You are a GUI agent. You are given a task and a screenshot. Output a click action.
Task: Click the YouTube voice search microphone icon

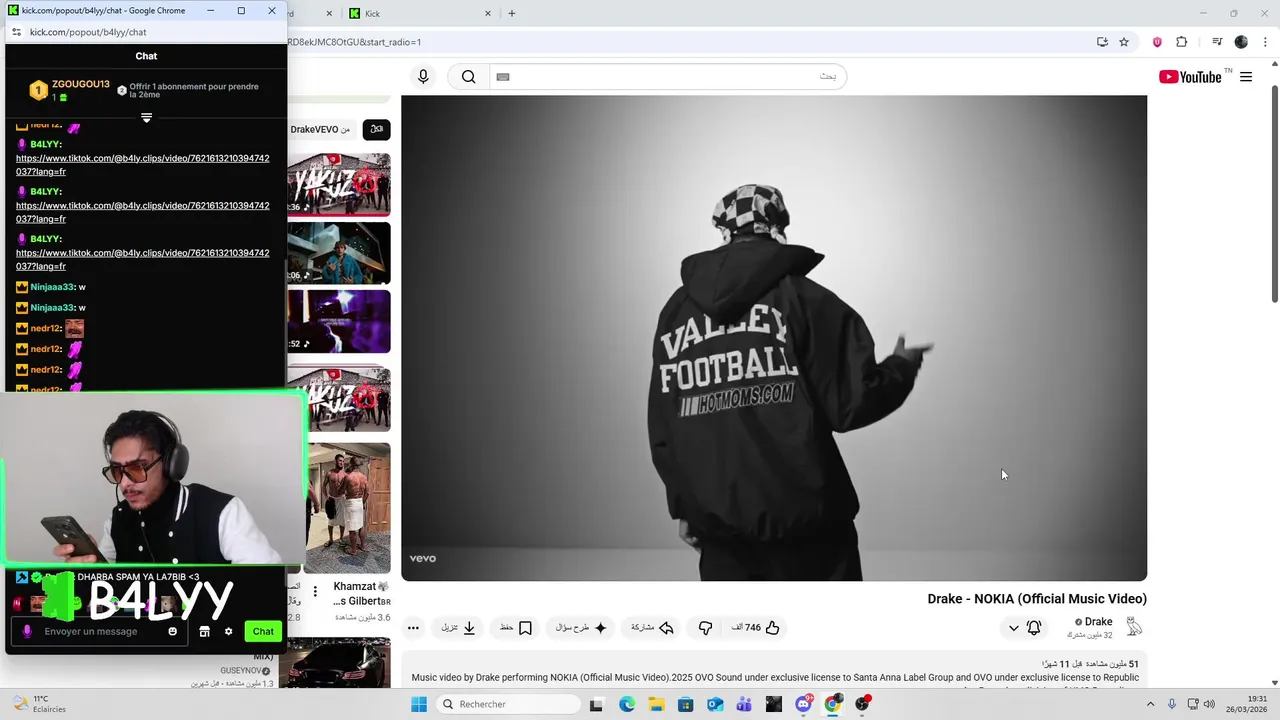pyautogui.click(x=423, y=77)
